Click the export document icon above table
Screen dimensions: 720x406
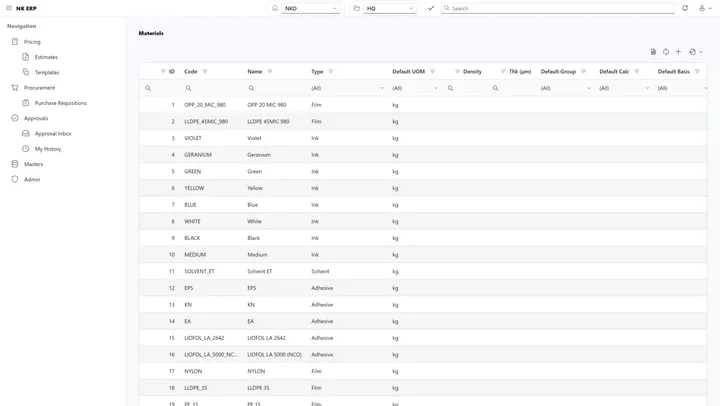tap(653, 51)
